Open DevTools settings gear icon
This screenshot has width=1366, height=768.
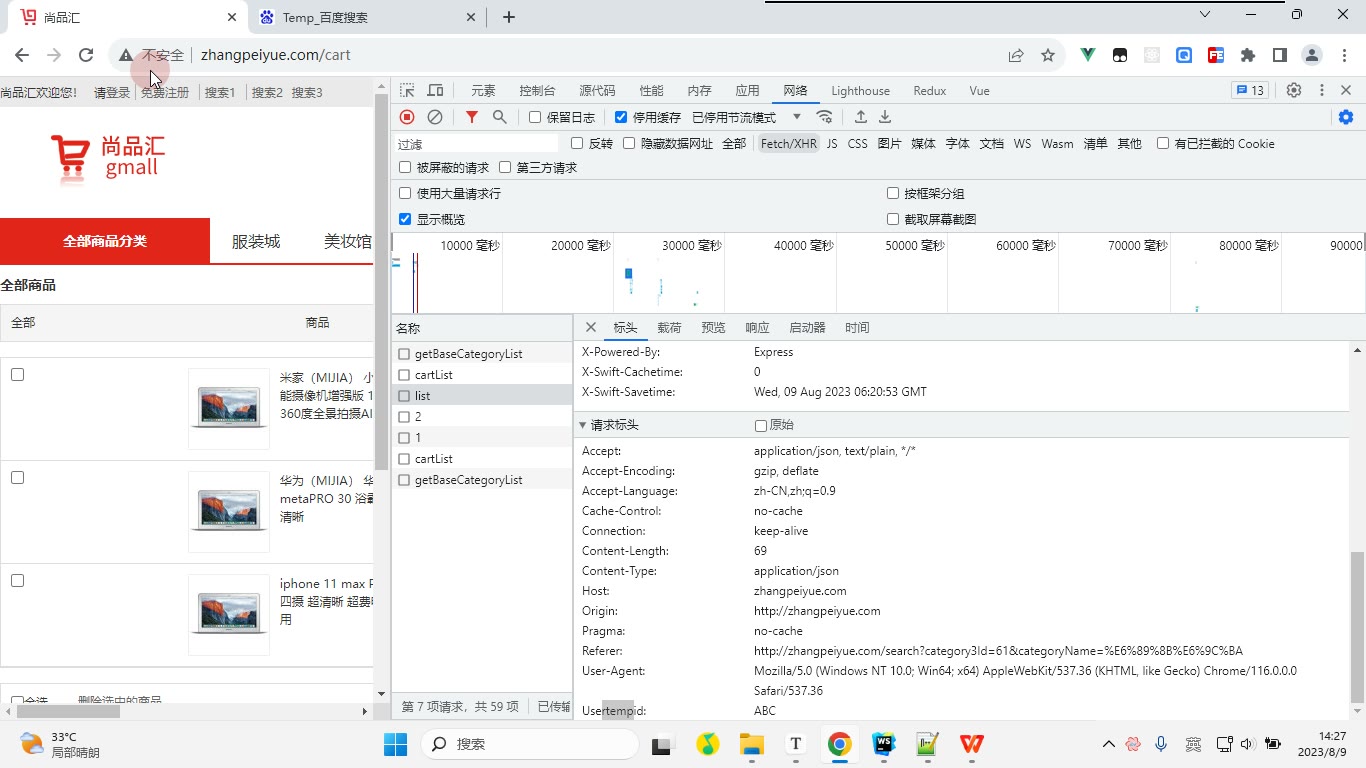[x=1294, y=90]
